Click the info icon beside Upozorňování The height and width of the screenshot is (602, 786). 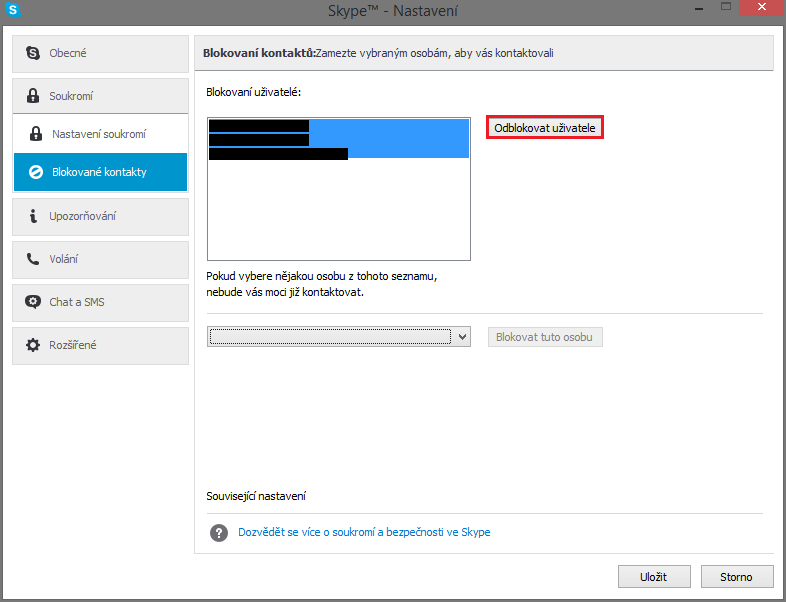[33, 216]
